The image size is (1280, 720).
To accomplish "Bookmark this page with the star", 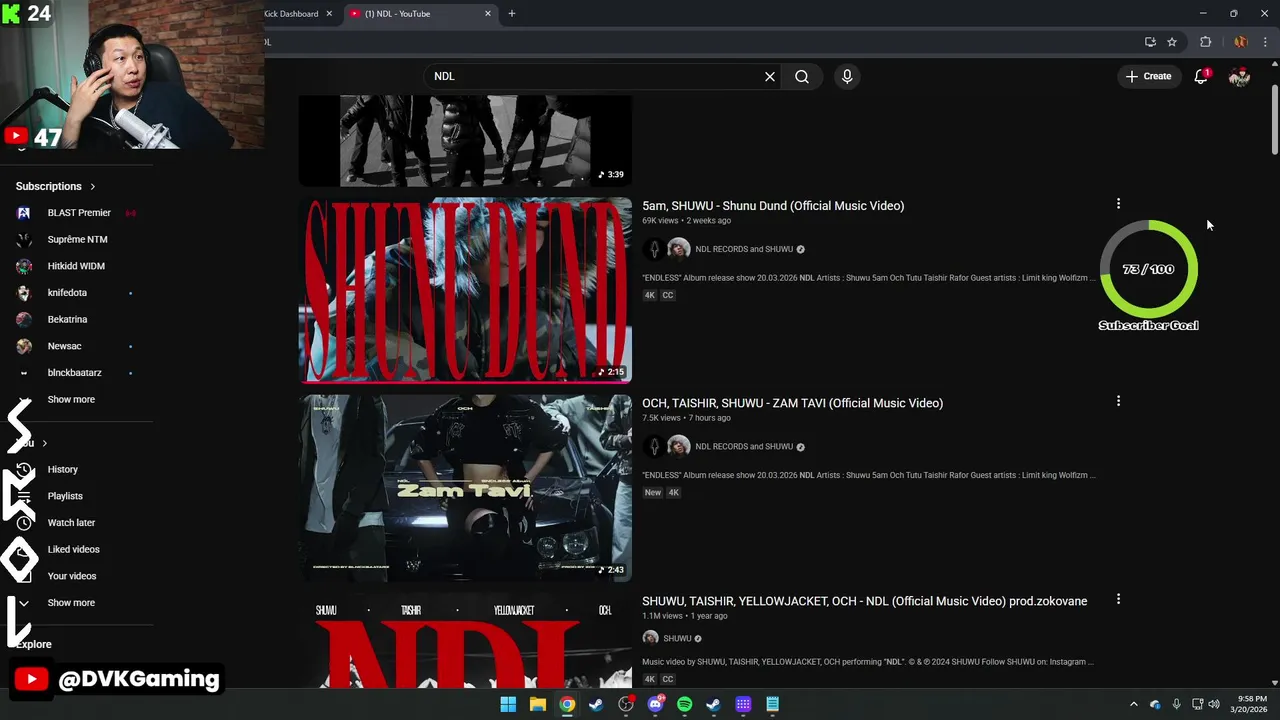I will (1172, 42).
